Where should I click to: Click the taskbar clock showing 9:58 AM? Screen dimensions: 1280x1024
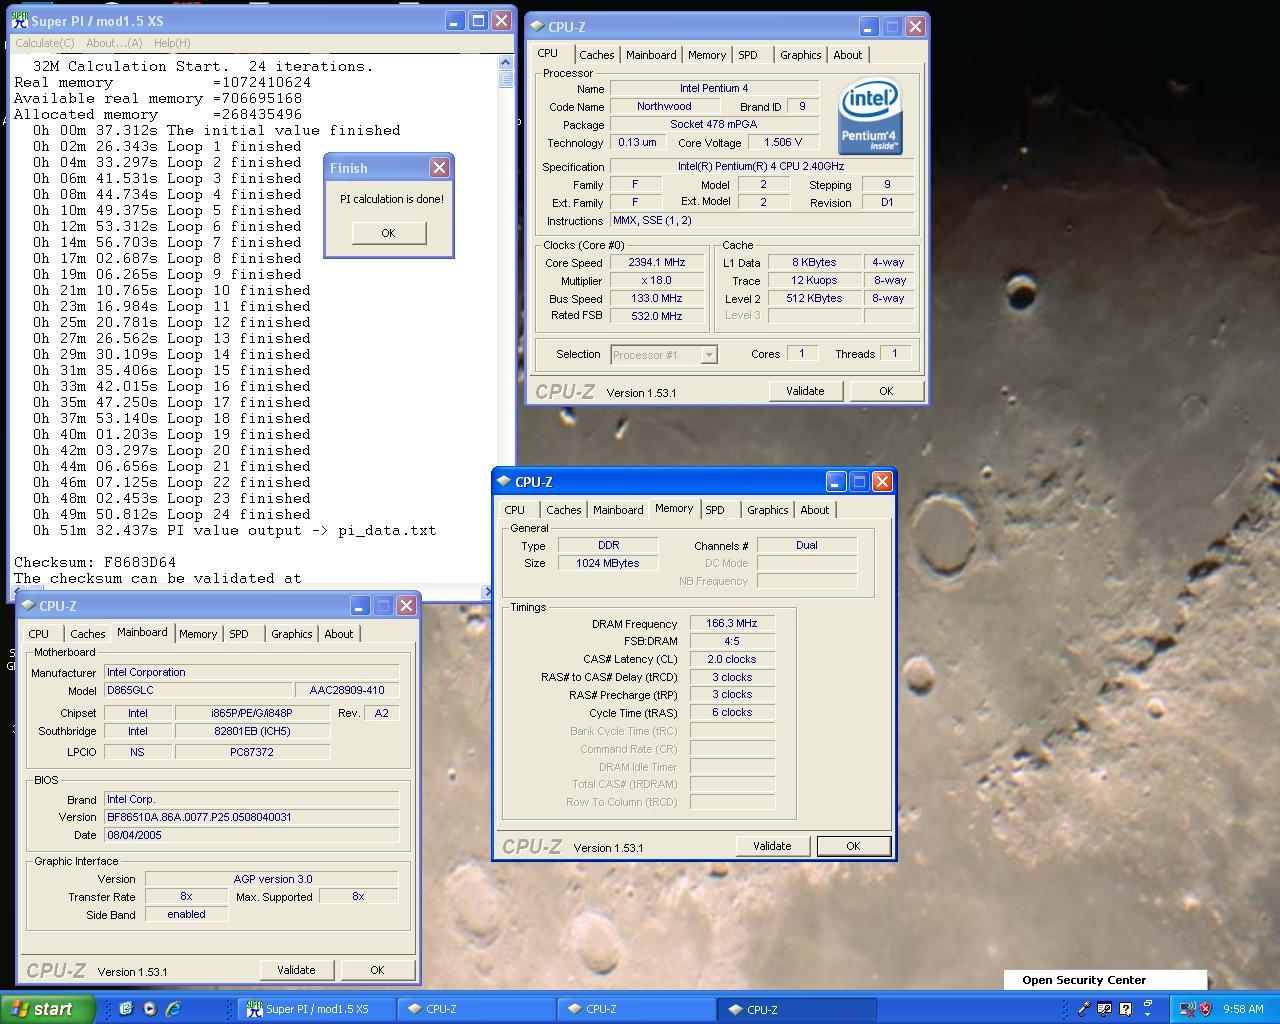1243,1009
